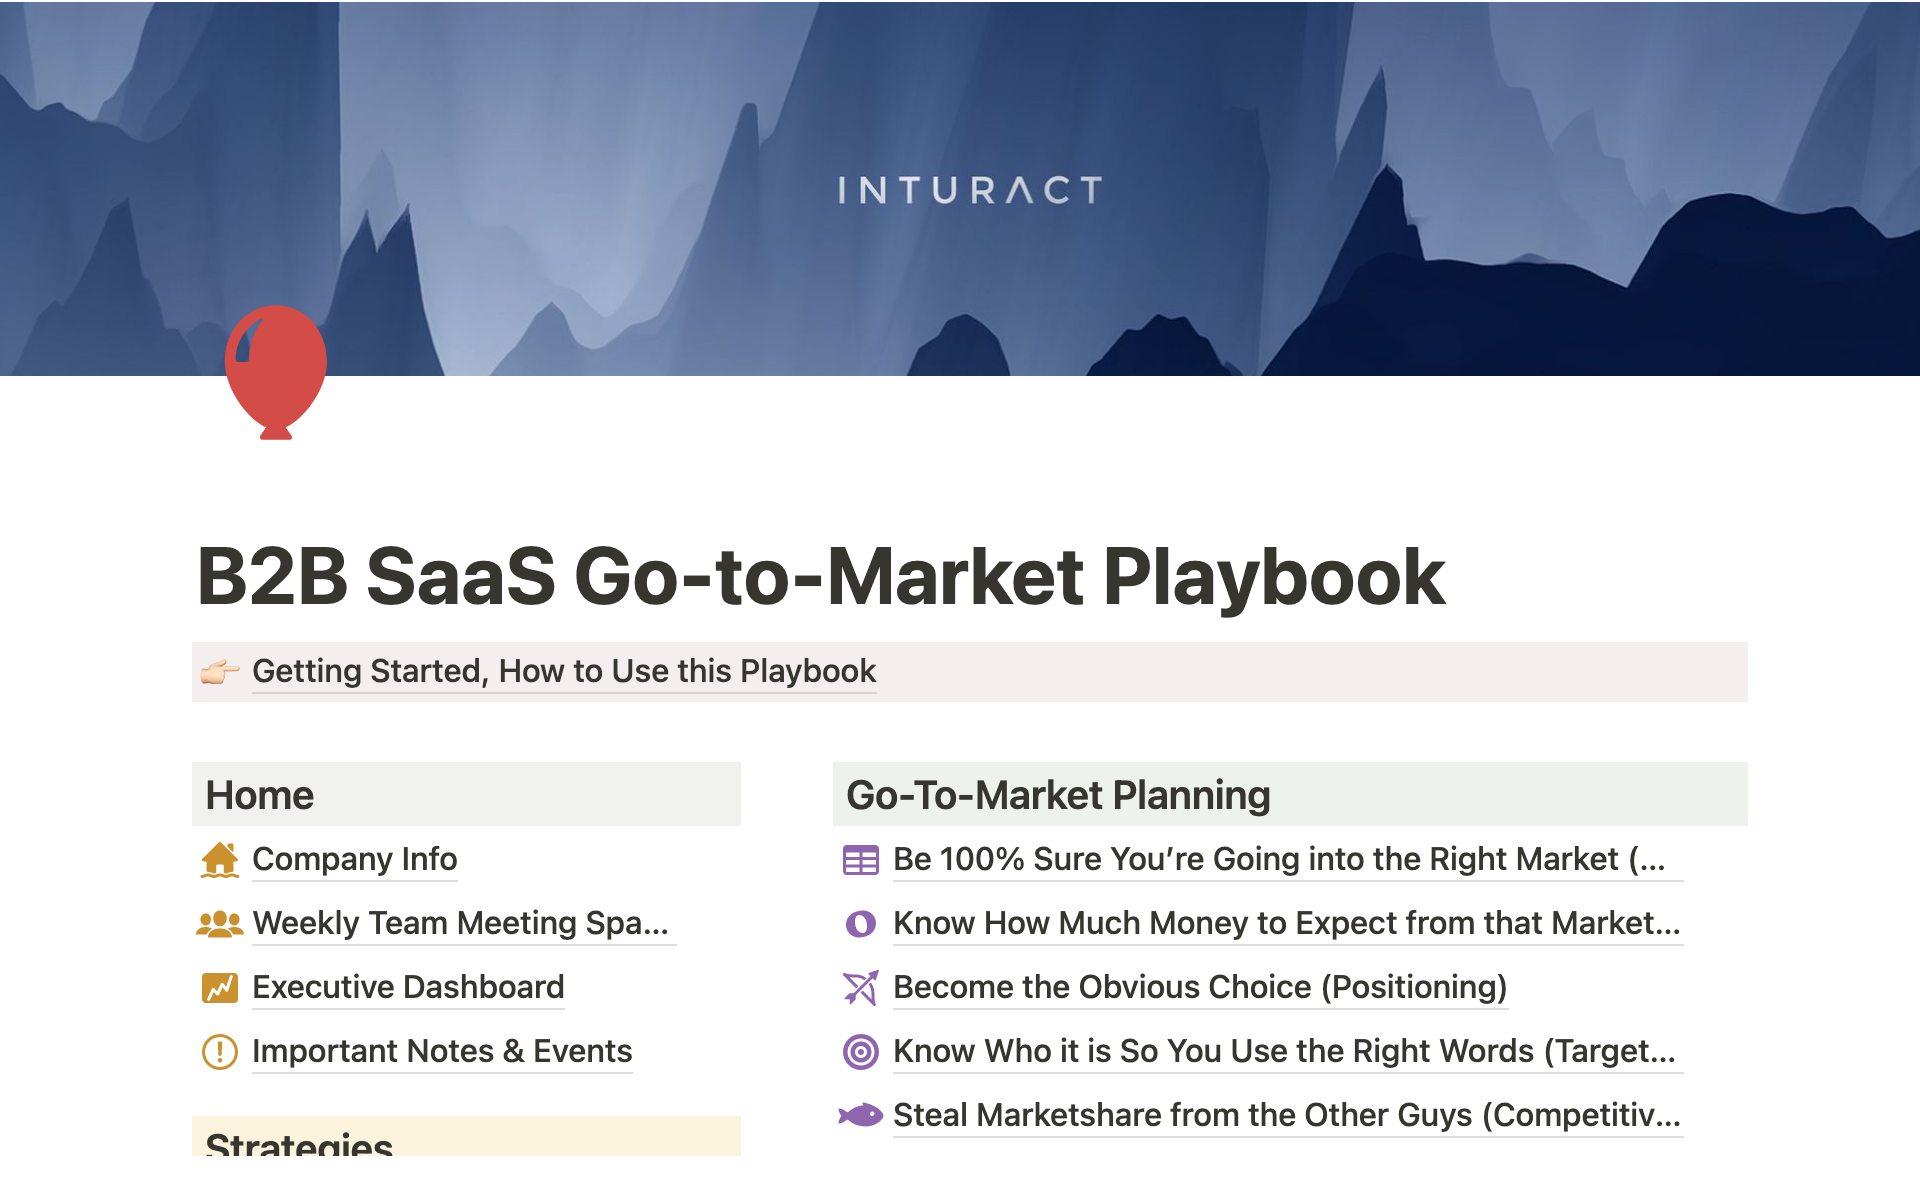Open Become the Obvious Choice (Positioning)

pyautogui.click(x=1200, y=988)
